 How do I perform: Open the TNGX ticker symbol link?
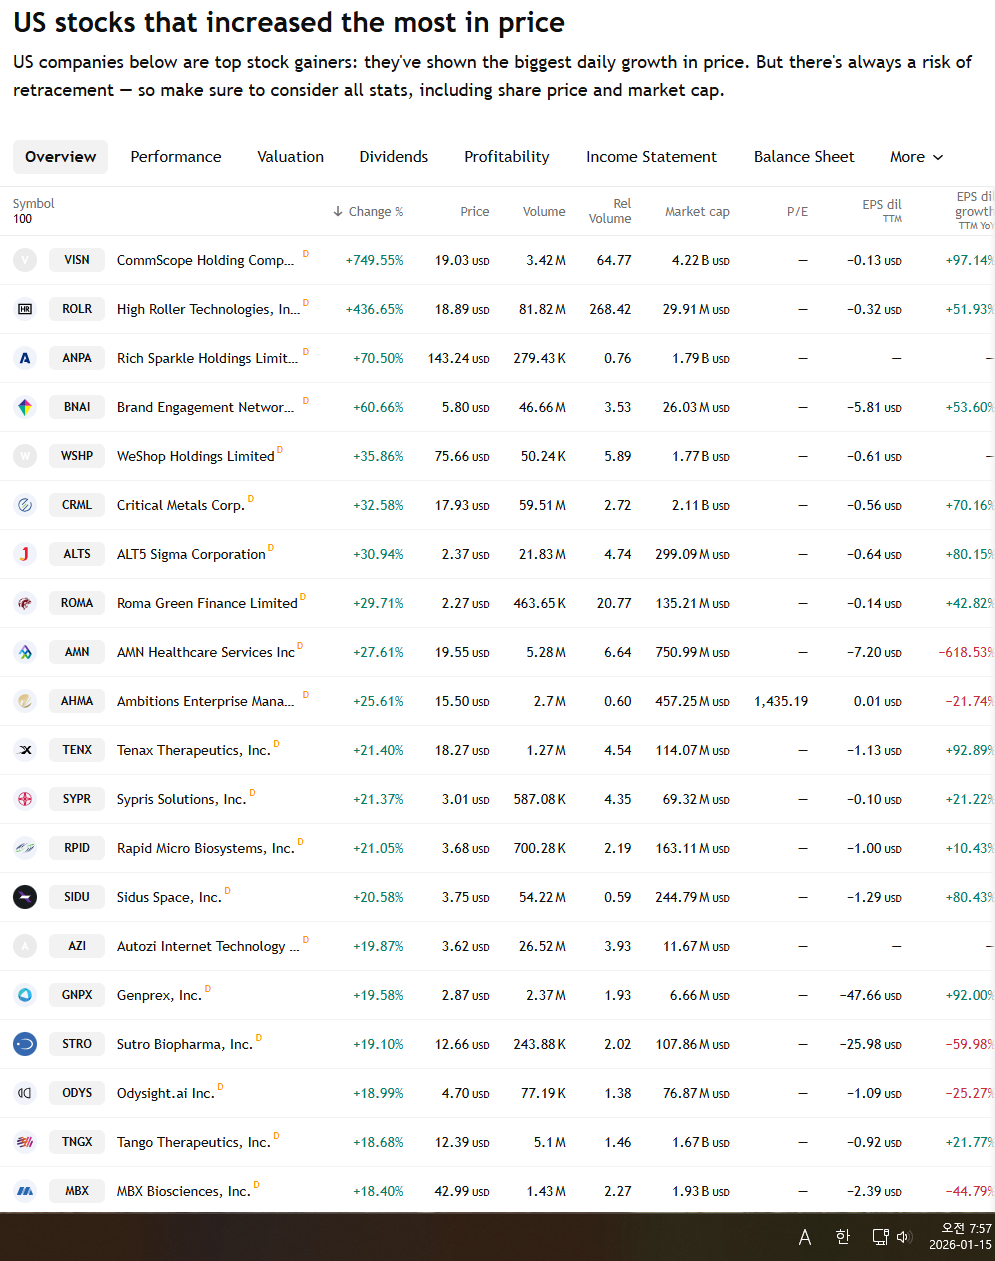pyautogui.click(x=77, y=1142)
